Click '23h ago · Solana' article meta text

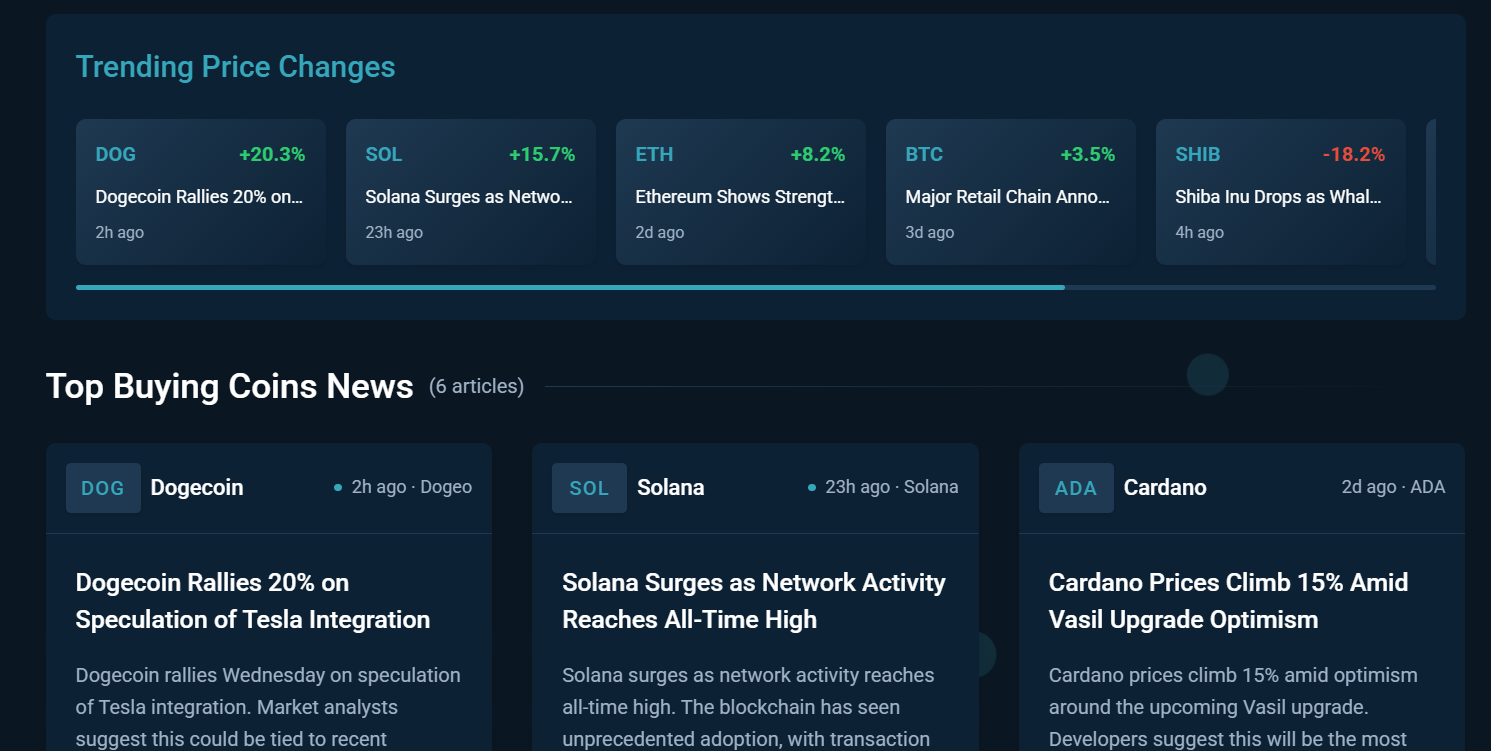(891, 487)
